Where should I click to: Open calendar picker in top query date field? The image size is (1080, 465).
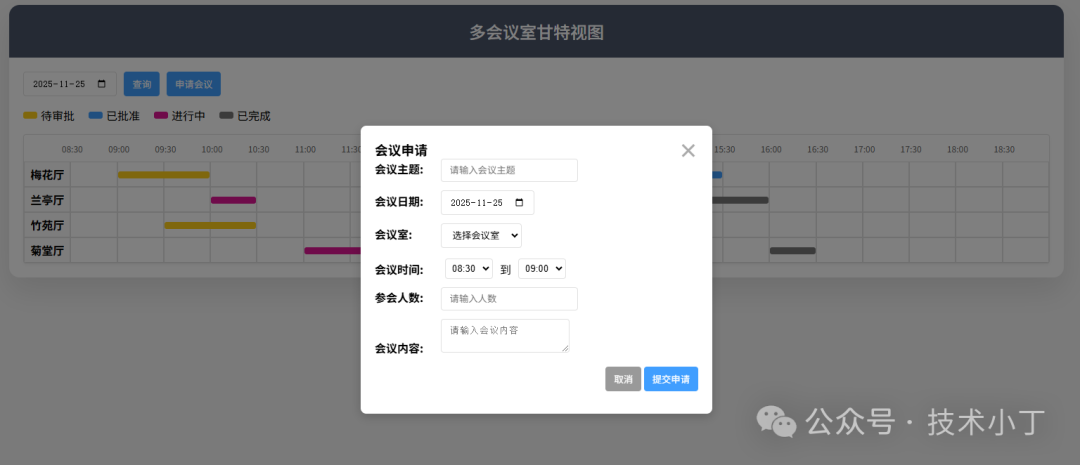pyautogui.click(x=101, y=84)
